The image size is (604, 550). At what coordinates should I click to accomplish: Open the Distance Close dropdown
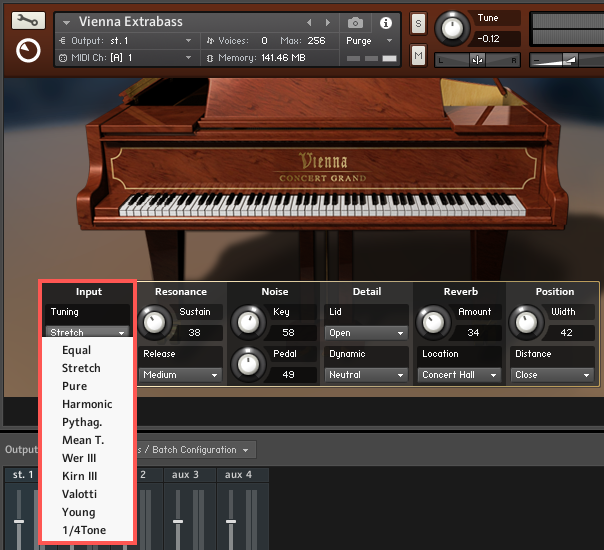(x=552, y=374)
